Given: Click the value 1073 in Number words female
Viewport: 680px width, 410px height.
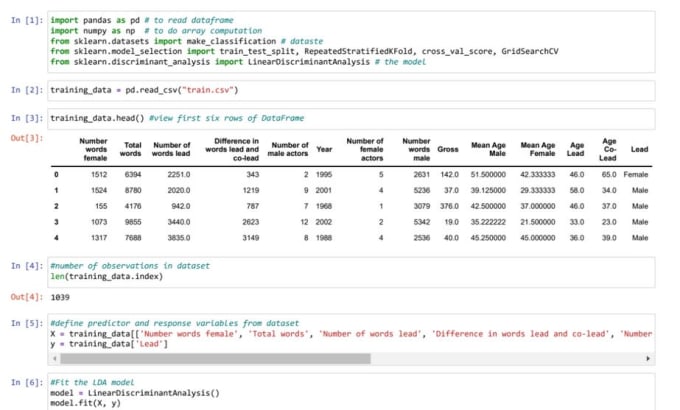Looking at the screenshot, I should tap(99, 222).
